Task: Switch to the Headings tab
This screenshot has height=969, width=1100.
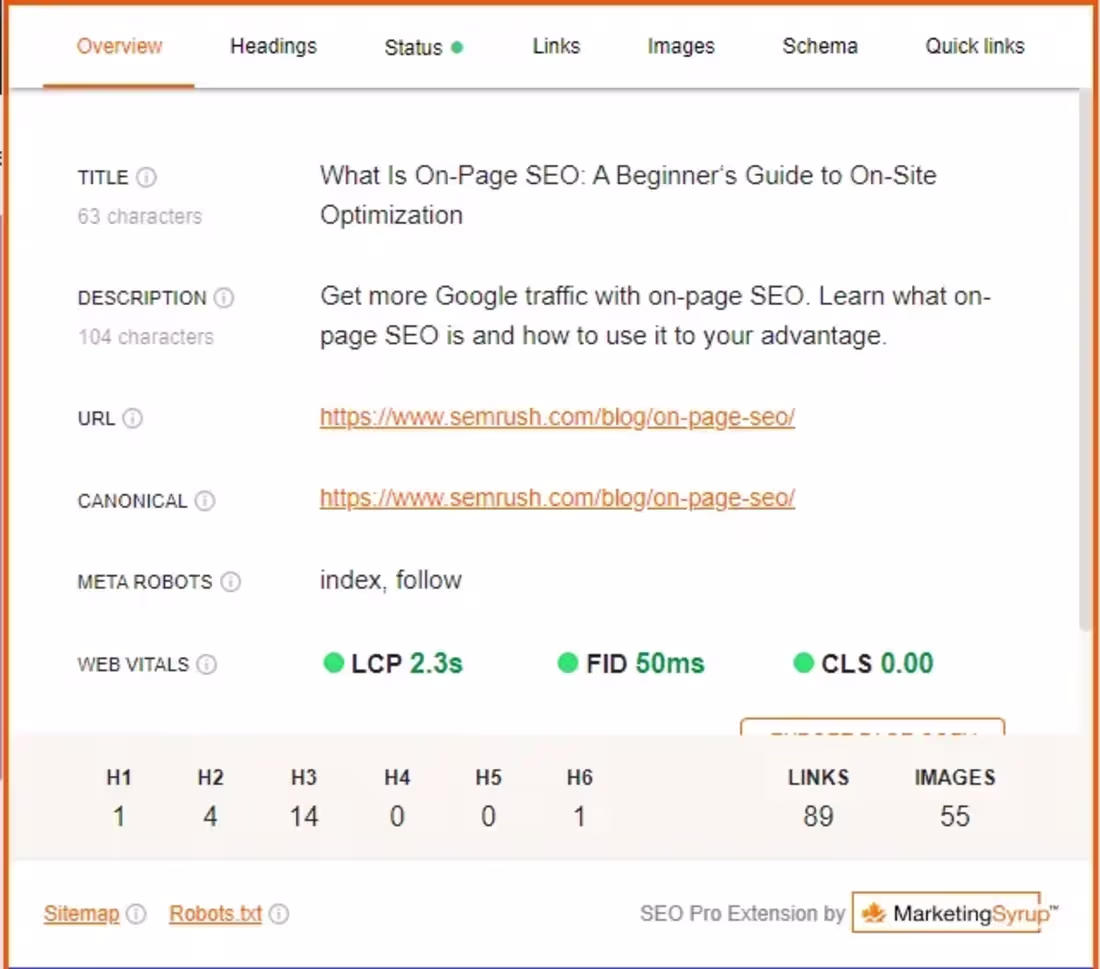Action: click(273, 46)
